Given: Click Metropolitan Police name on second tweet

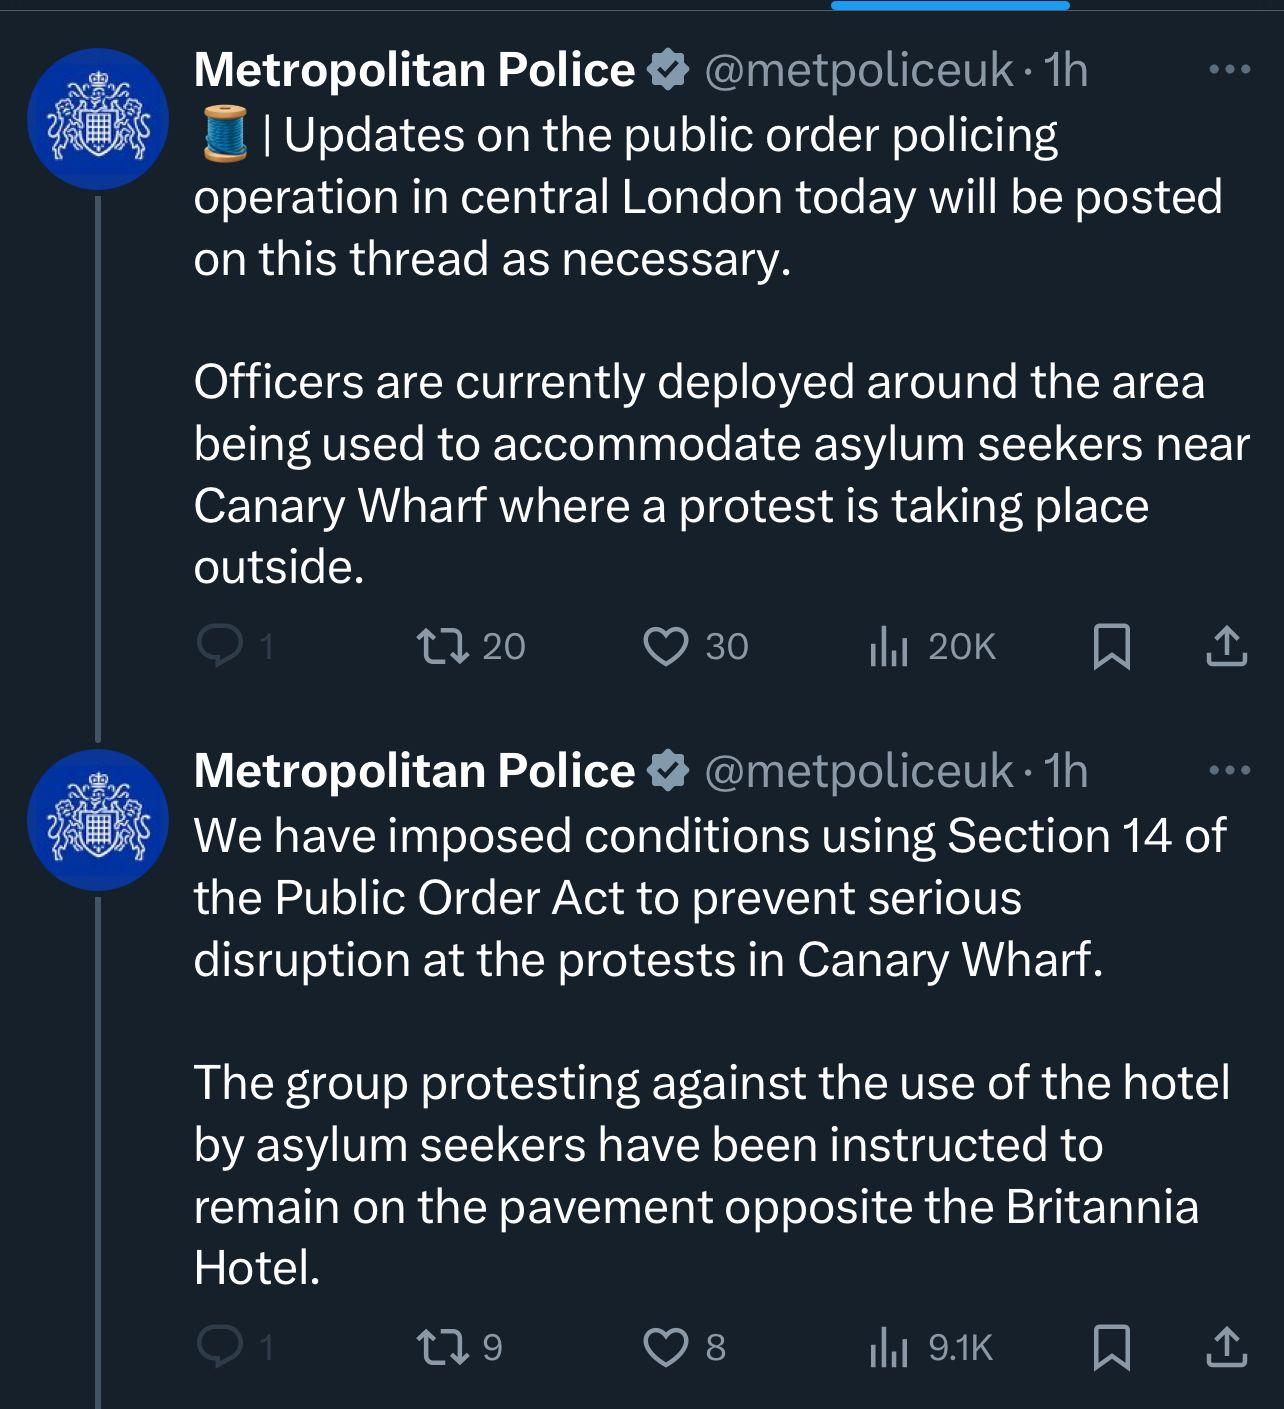Looking at the screenshot, I should (x=414, y=771).
